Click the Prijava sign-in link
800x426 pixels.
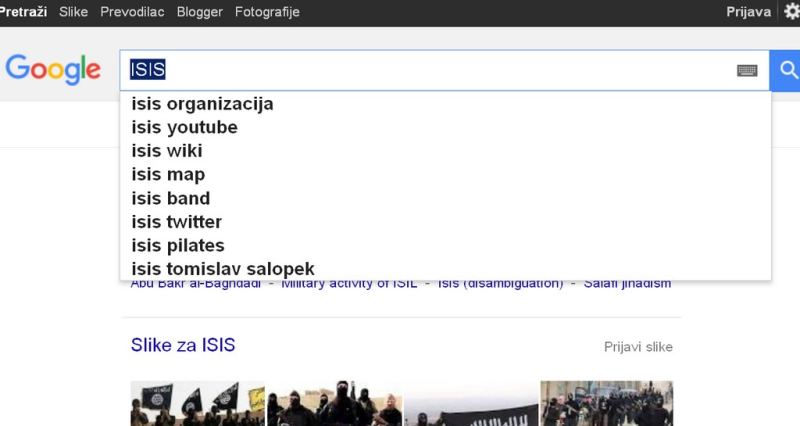click(748, 12)
